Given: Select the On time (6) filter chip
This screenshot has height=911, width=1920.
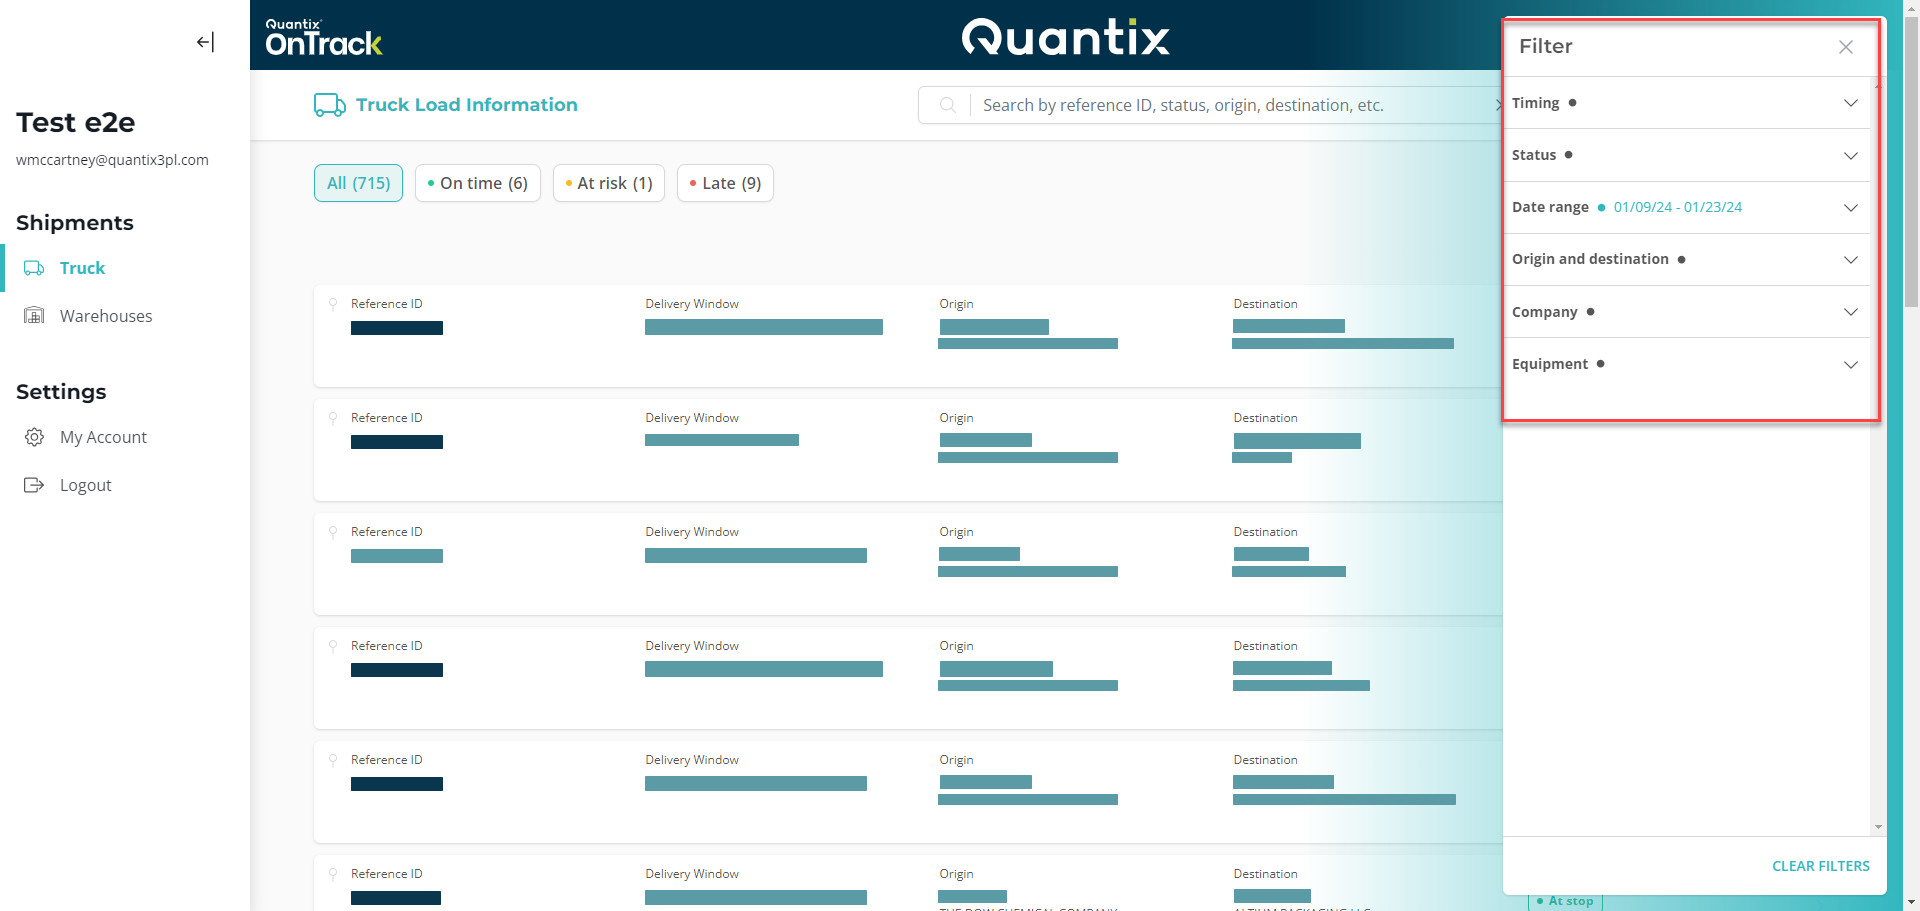Looking at the screenshot, I should point(477,183).
